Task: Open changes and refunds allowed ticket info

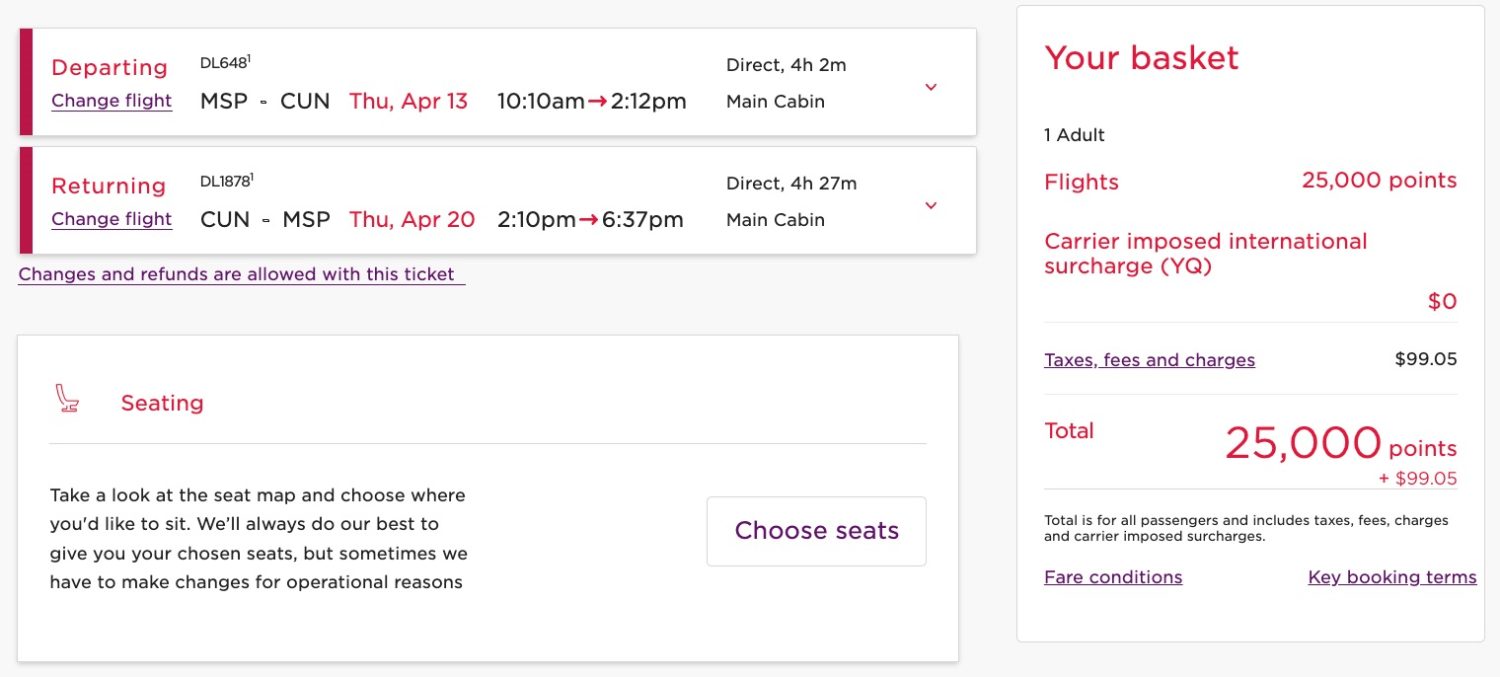Action: click(x=241, y=274)
